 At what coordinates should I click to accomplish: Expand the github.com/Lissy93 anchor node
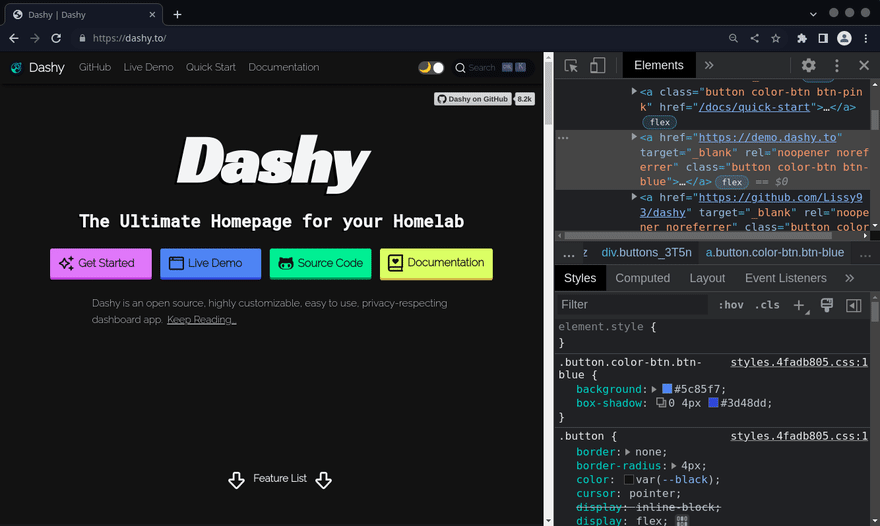point(634,197)
